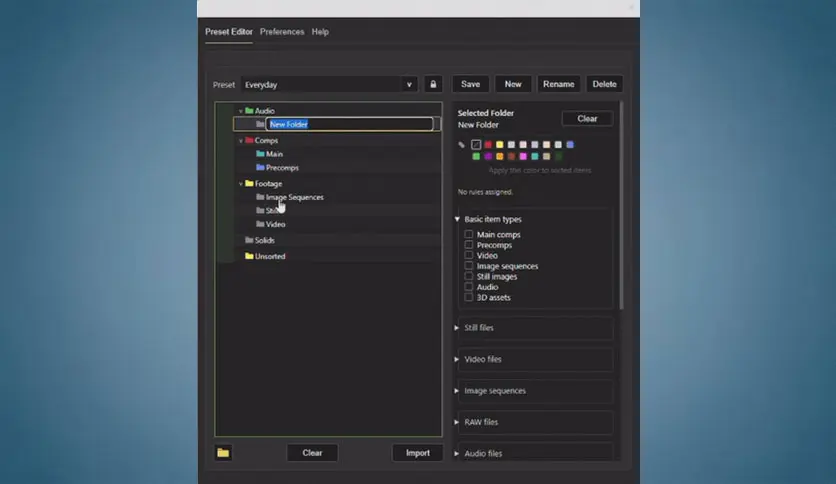Enable the Precomps checkbox

pos(469,245)
